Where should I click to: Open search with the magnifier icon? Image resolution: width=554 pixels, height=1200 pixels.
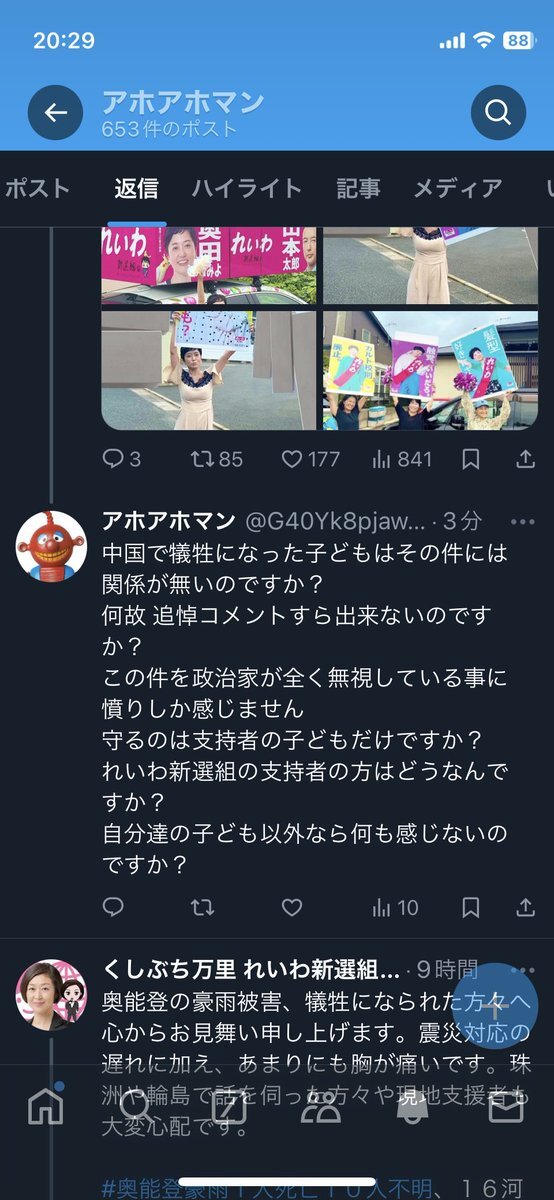point(498,112)
